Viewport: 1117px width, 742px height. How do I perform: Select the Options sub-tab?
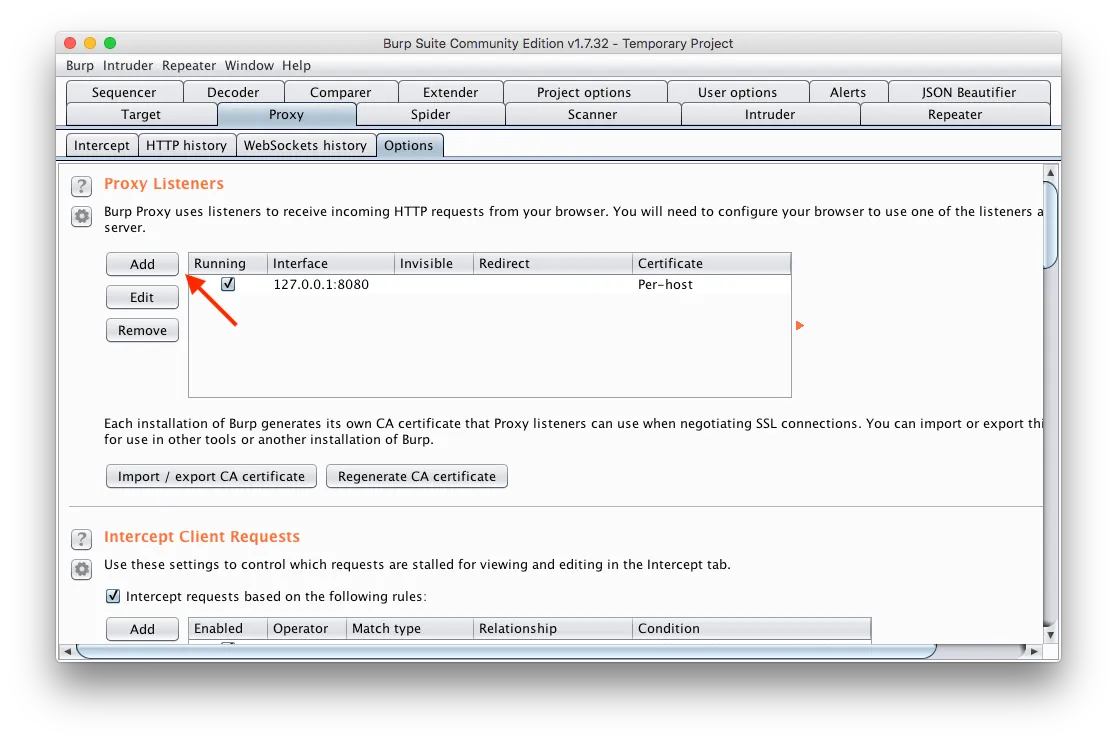pyautogui.click(x=409, y=145)
